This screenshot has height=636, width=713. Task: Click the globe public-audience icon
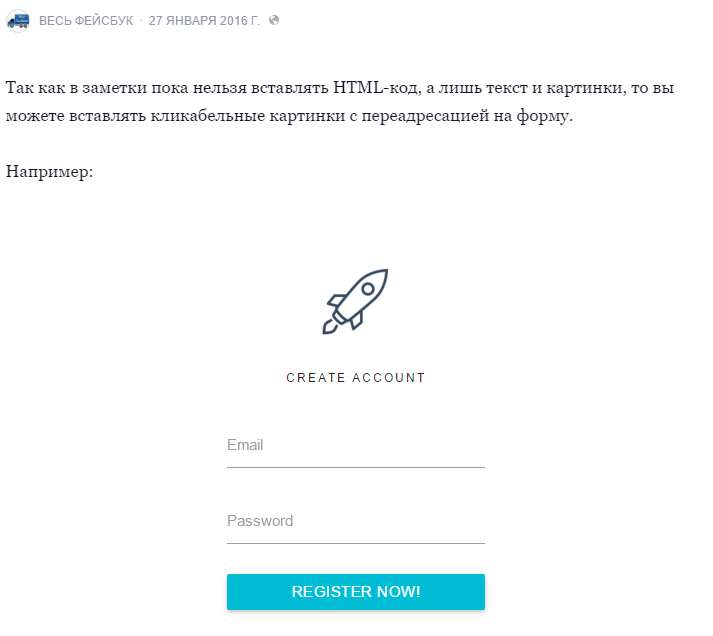[x=274, y=20]
